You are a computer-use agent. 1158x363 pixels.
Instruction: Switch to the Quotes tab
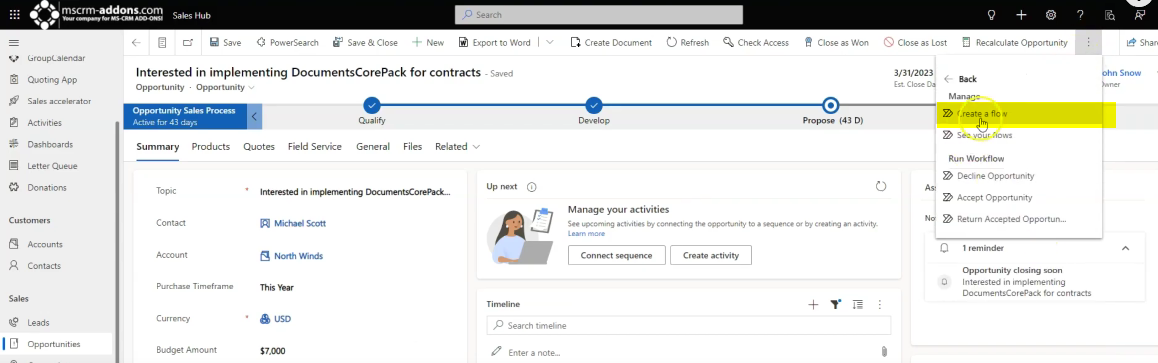[x=258, y=147]
